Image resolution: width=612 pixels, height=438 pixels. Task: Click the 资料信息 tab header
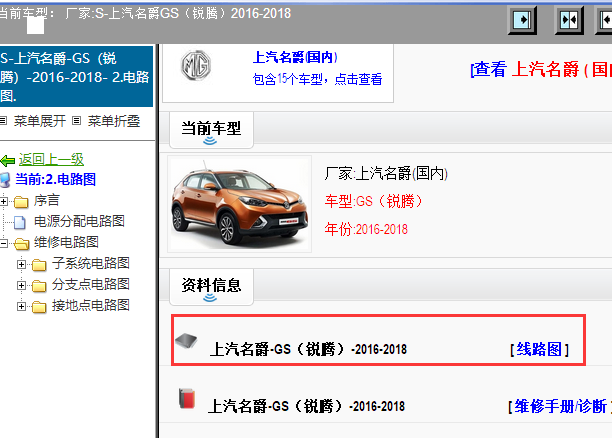[211, 287]
